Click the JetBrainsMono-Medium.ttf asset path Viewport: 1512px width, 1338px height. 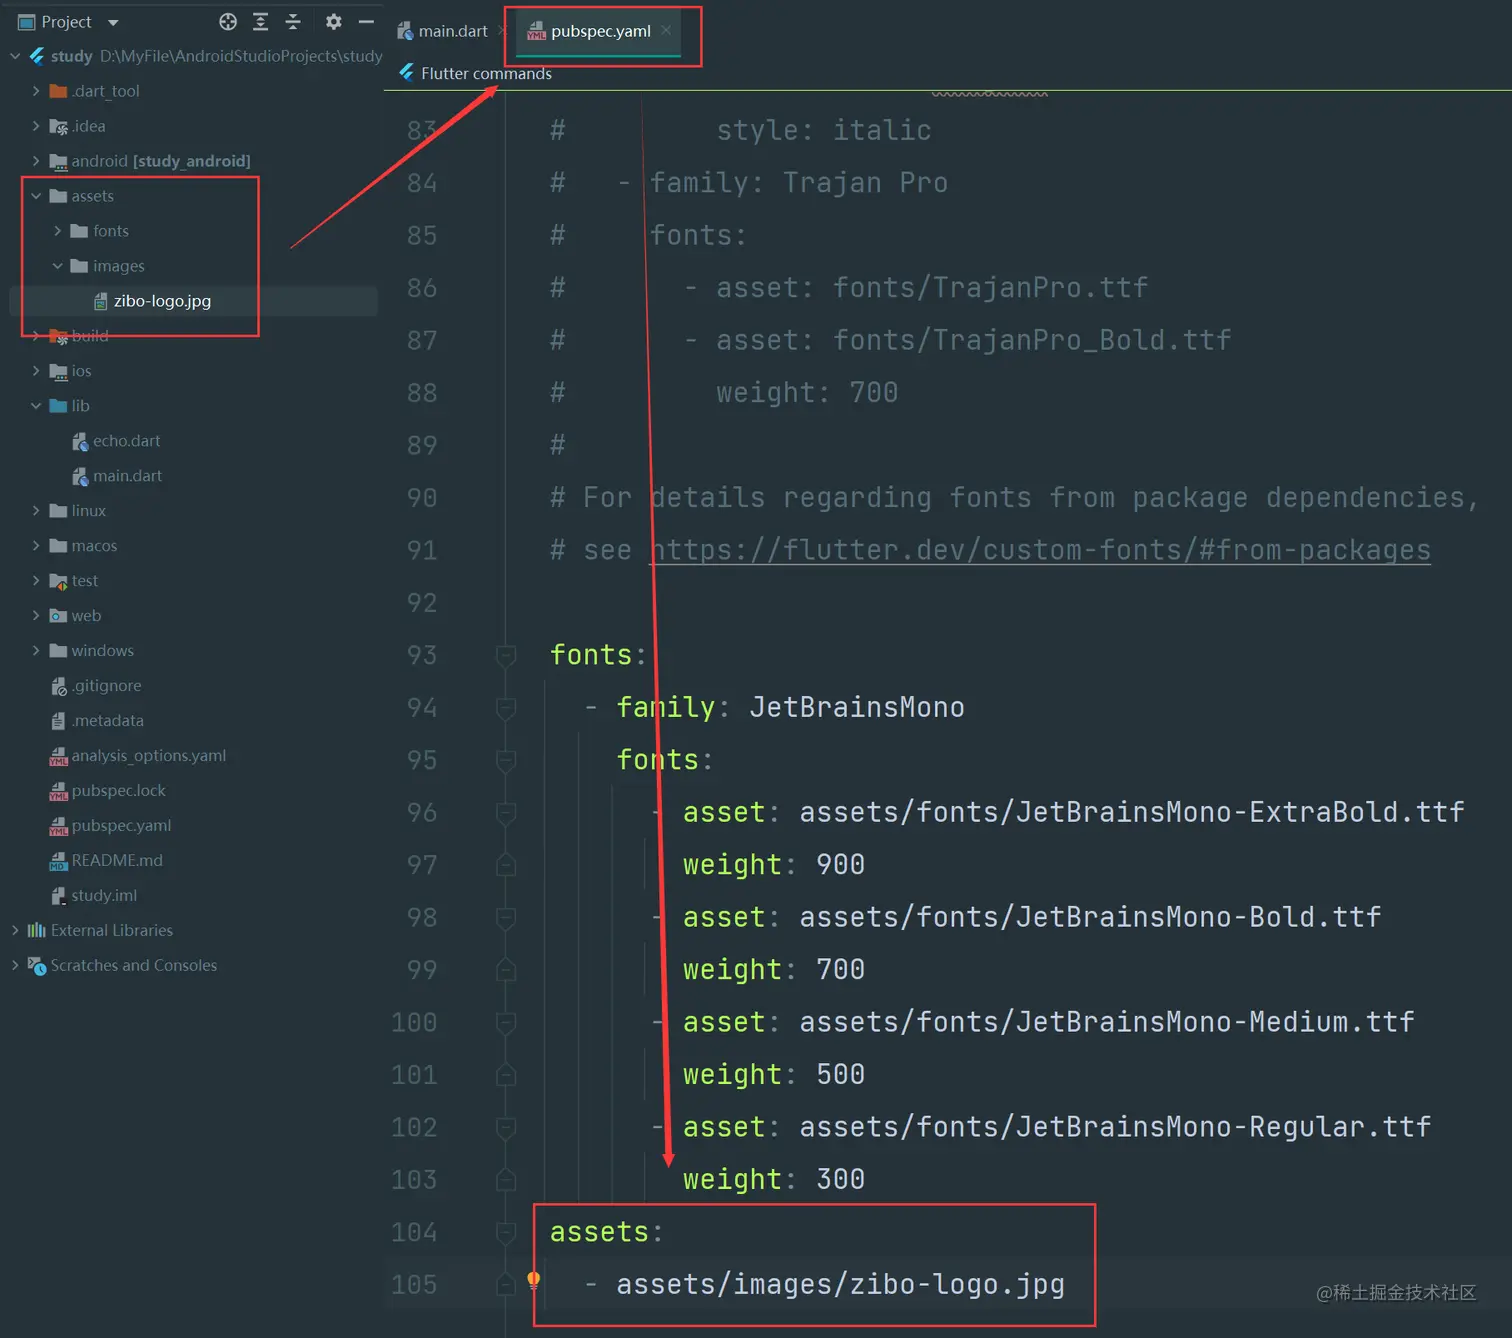click(1107, 1022)
